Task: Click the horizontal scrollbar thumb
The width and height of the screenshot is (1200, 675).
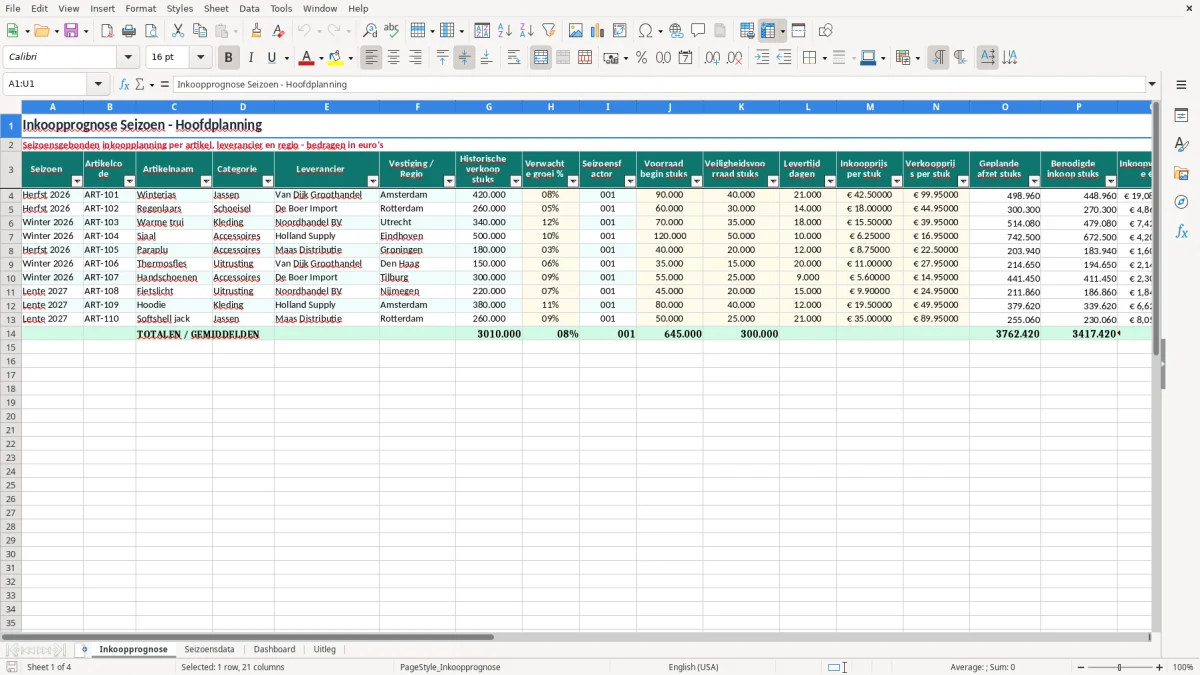Action: pyautogui.click(x=248, y=637)
